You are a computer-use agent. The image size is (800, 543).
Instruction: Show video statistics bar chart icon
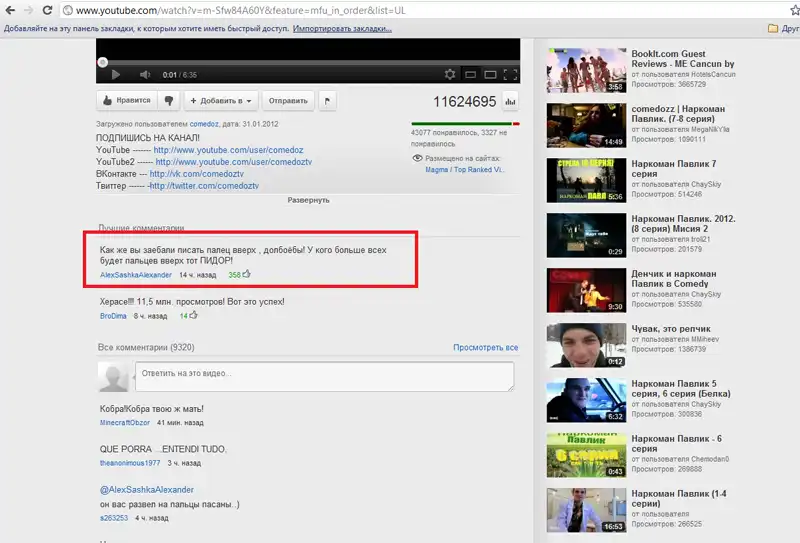pos(510,101)
